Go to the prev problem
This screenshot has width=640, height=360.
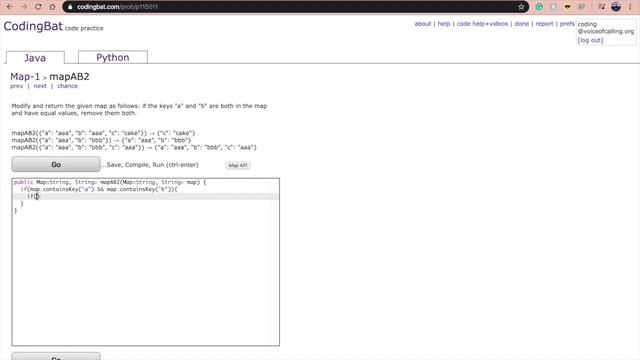[x=16, y=86]
